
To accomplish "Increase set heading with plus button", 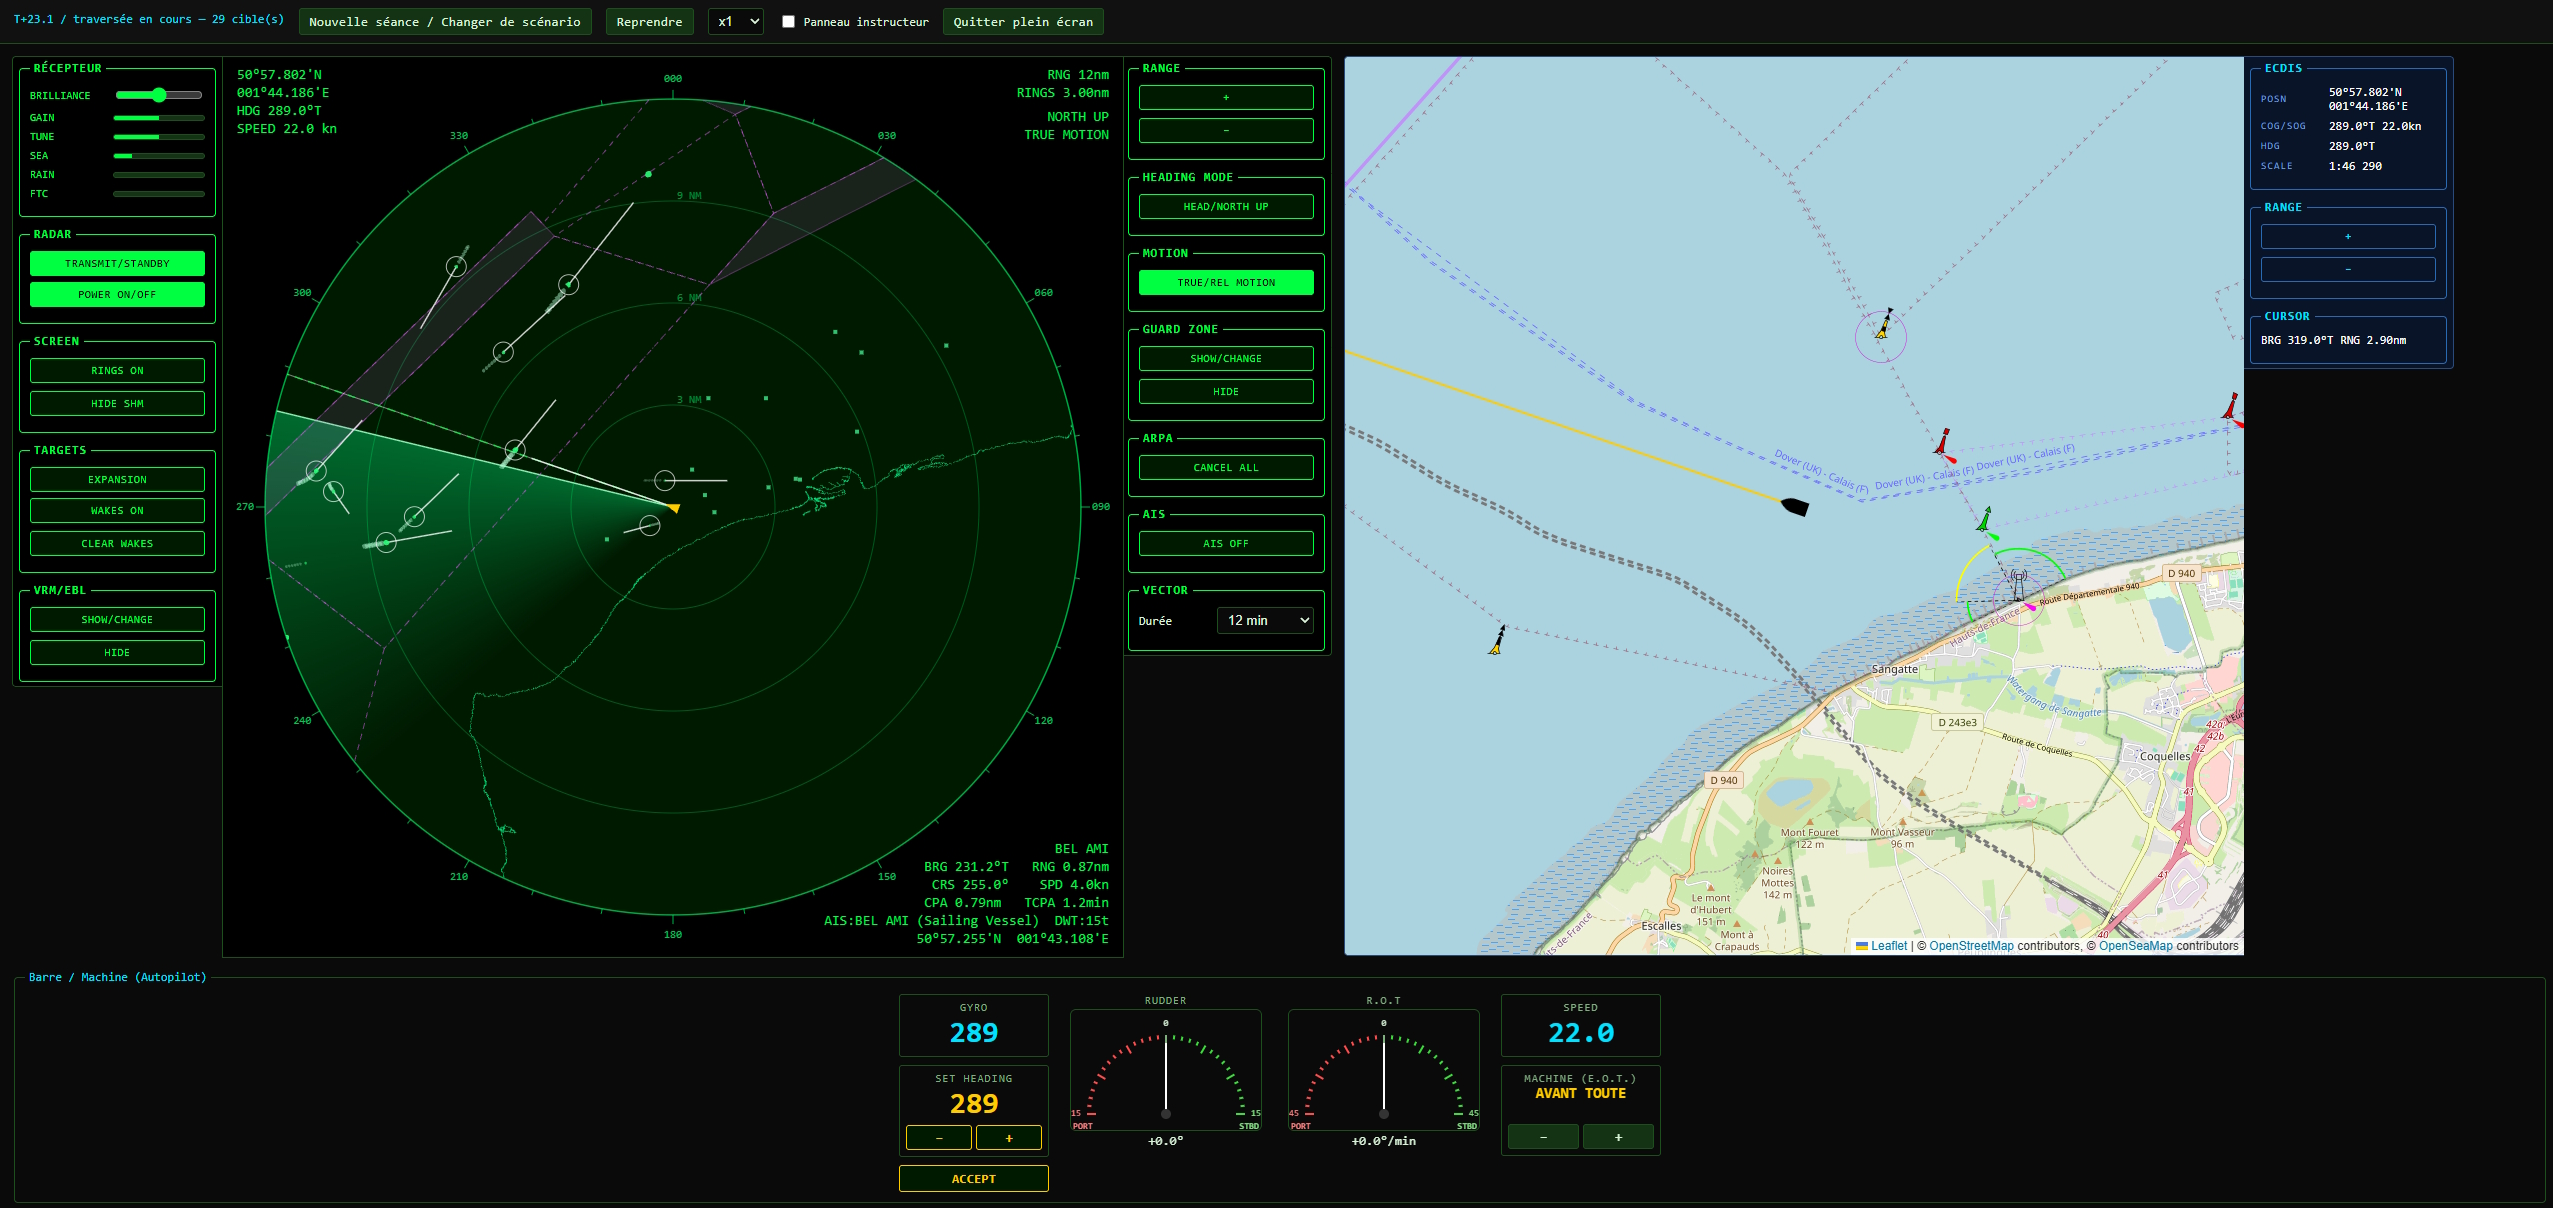I will pos(1009,1138).
